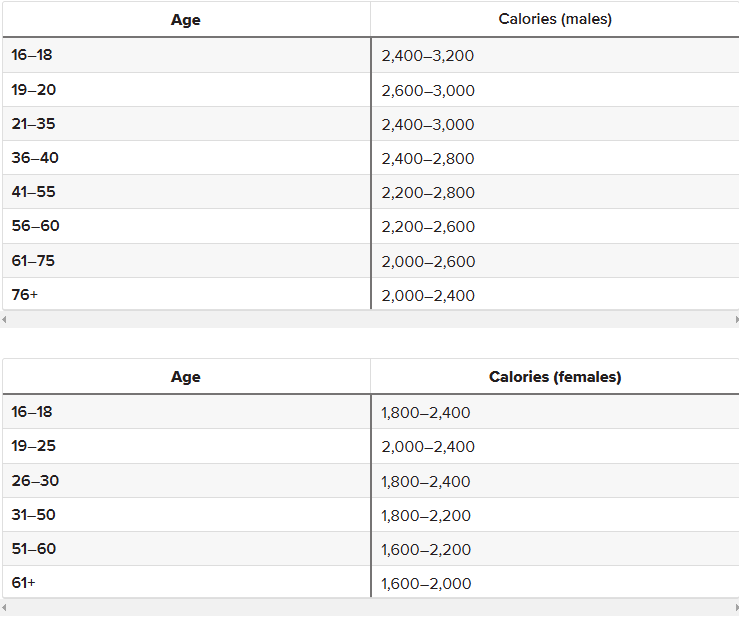
Task: Select the Calories (females) column header
Action: click(x=555, y=377)
